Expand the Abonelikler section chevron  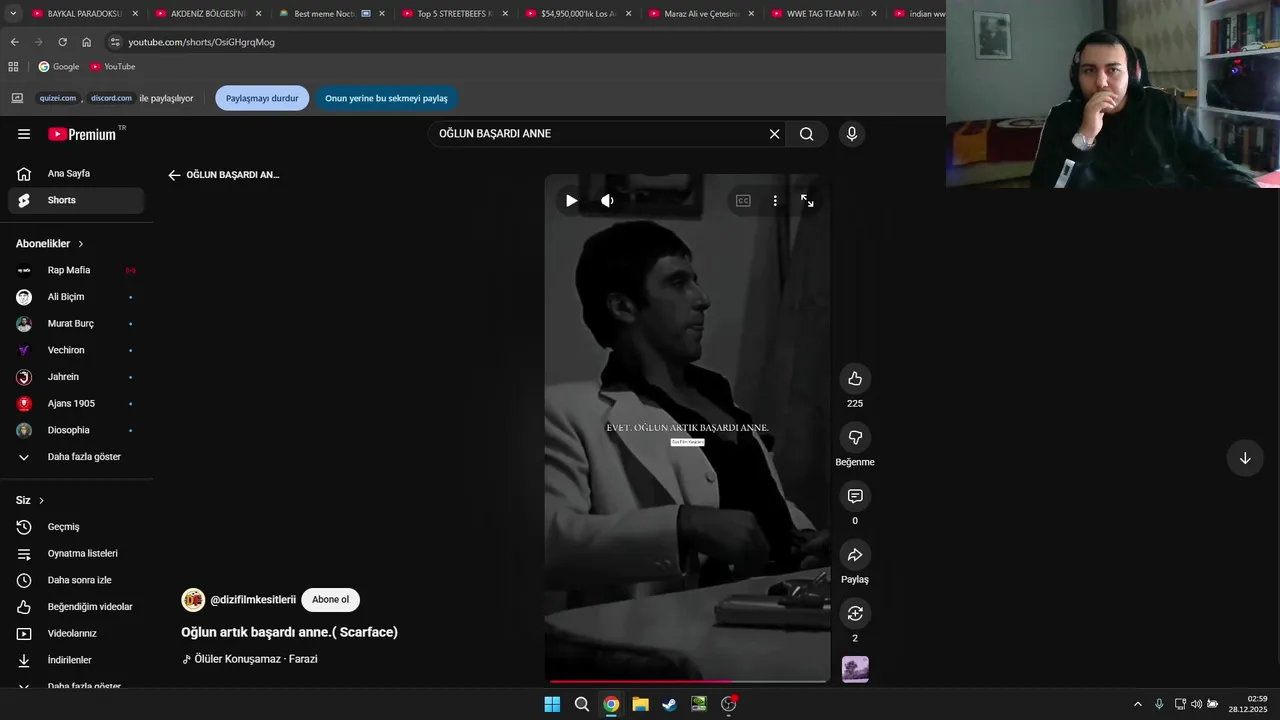click(81, 244)
